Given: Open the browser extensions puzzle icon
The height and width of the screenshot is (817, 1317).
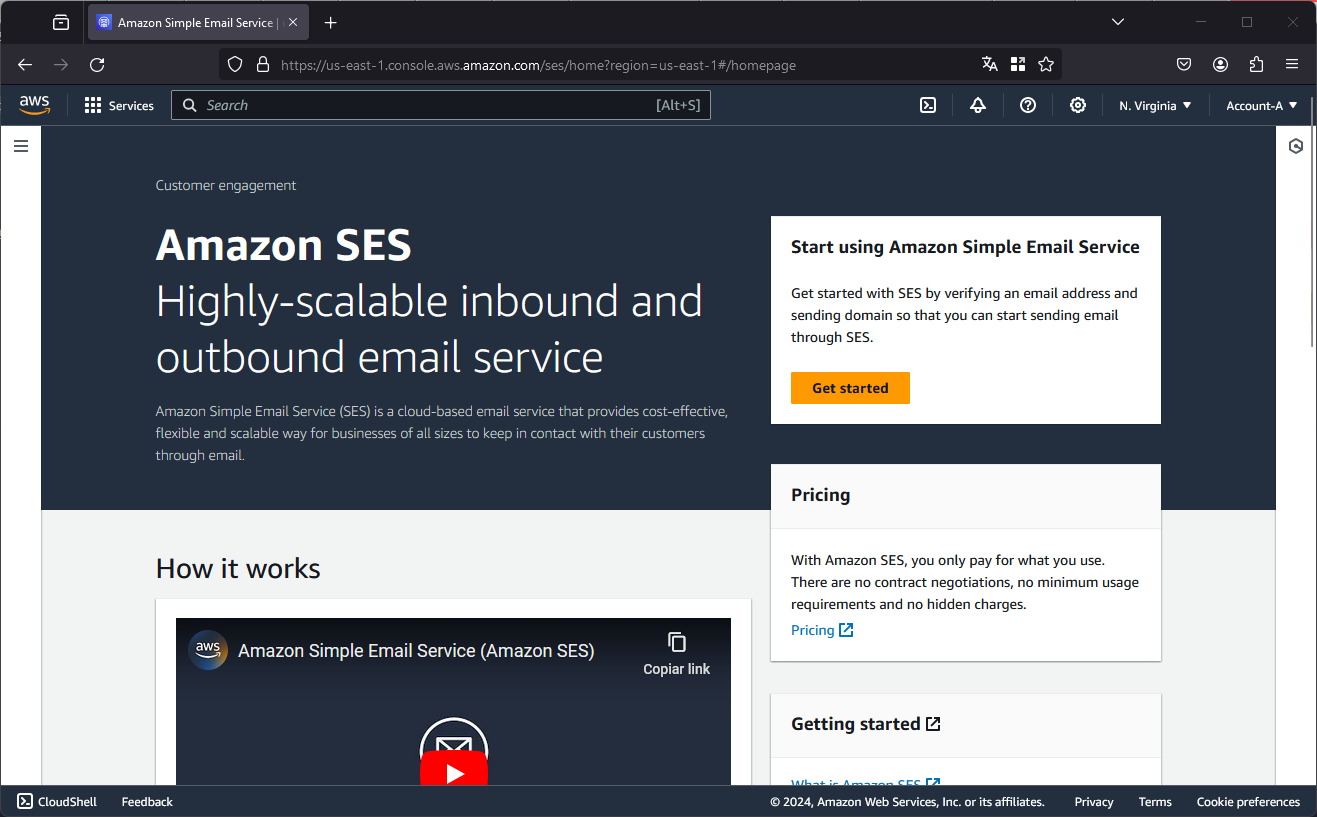Looking at the screenshot, I should pos(1257,64).
